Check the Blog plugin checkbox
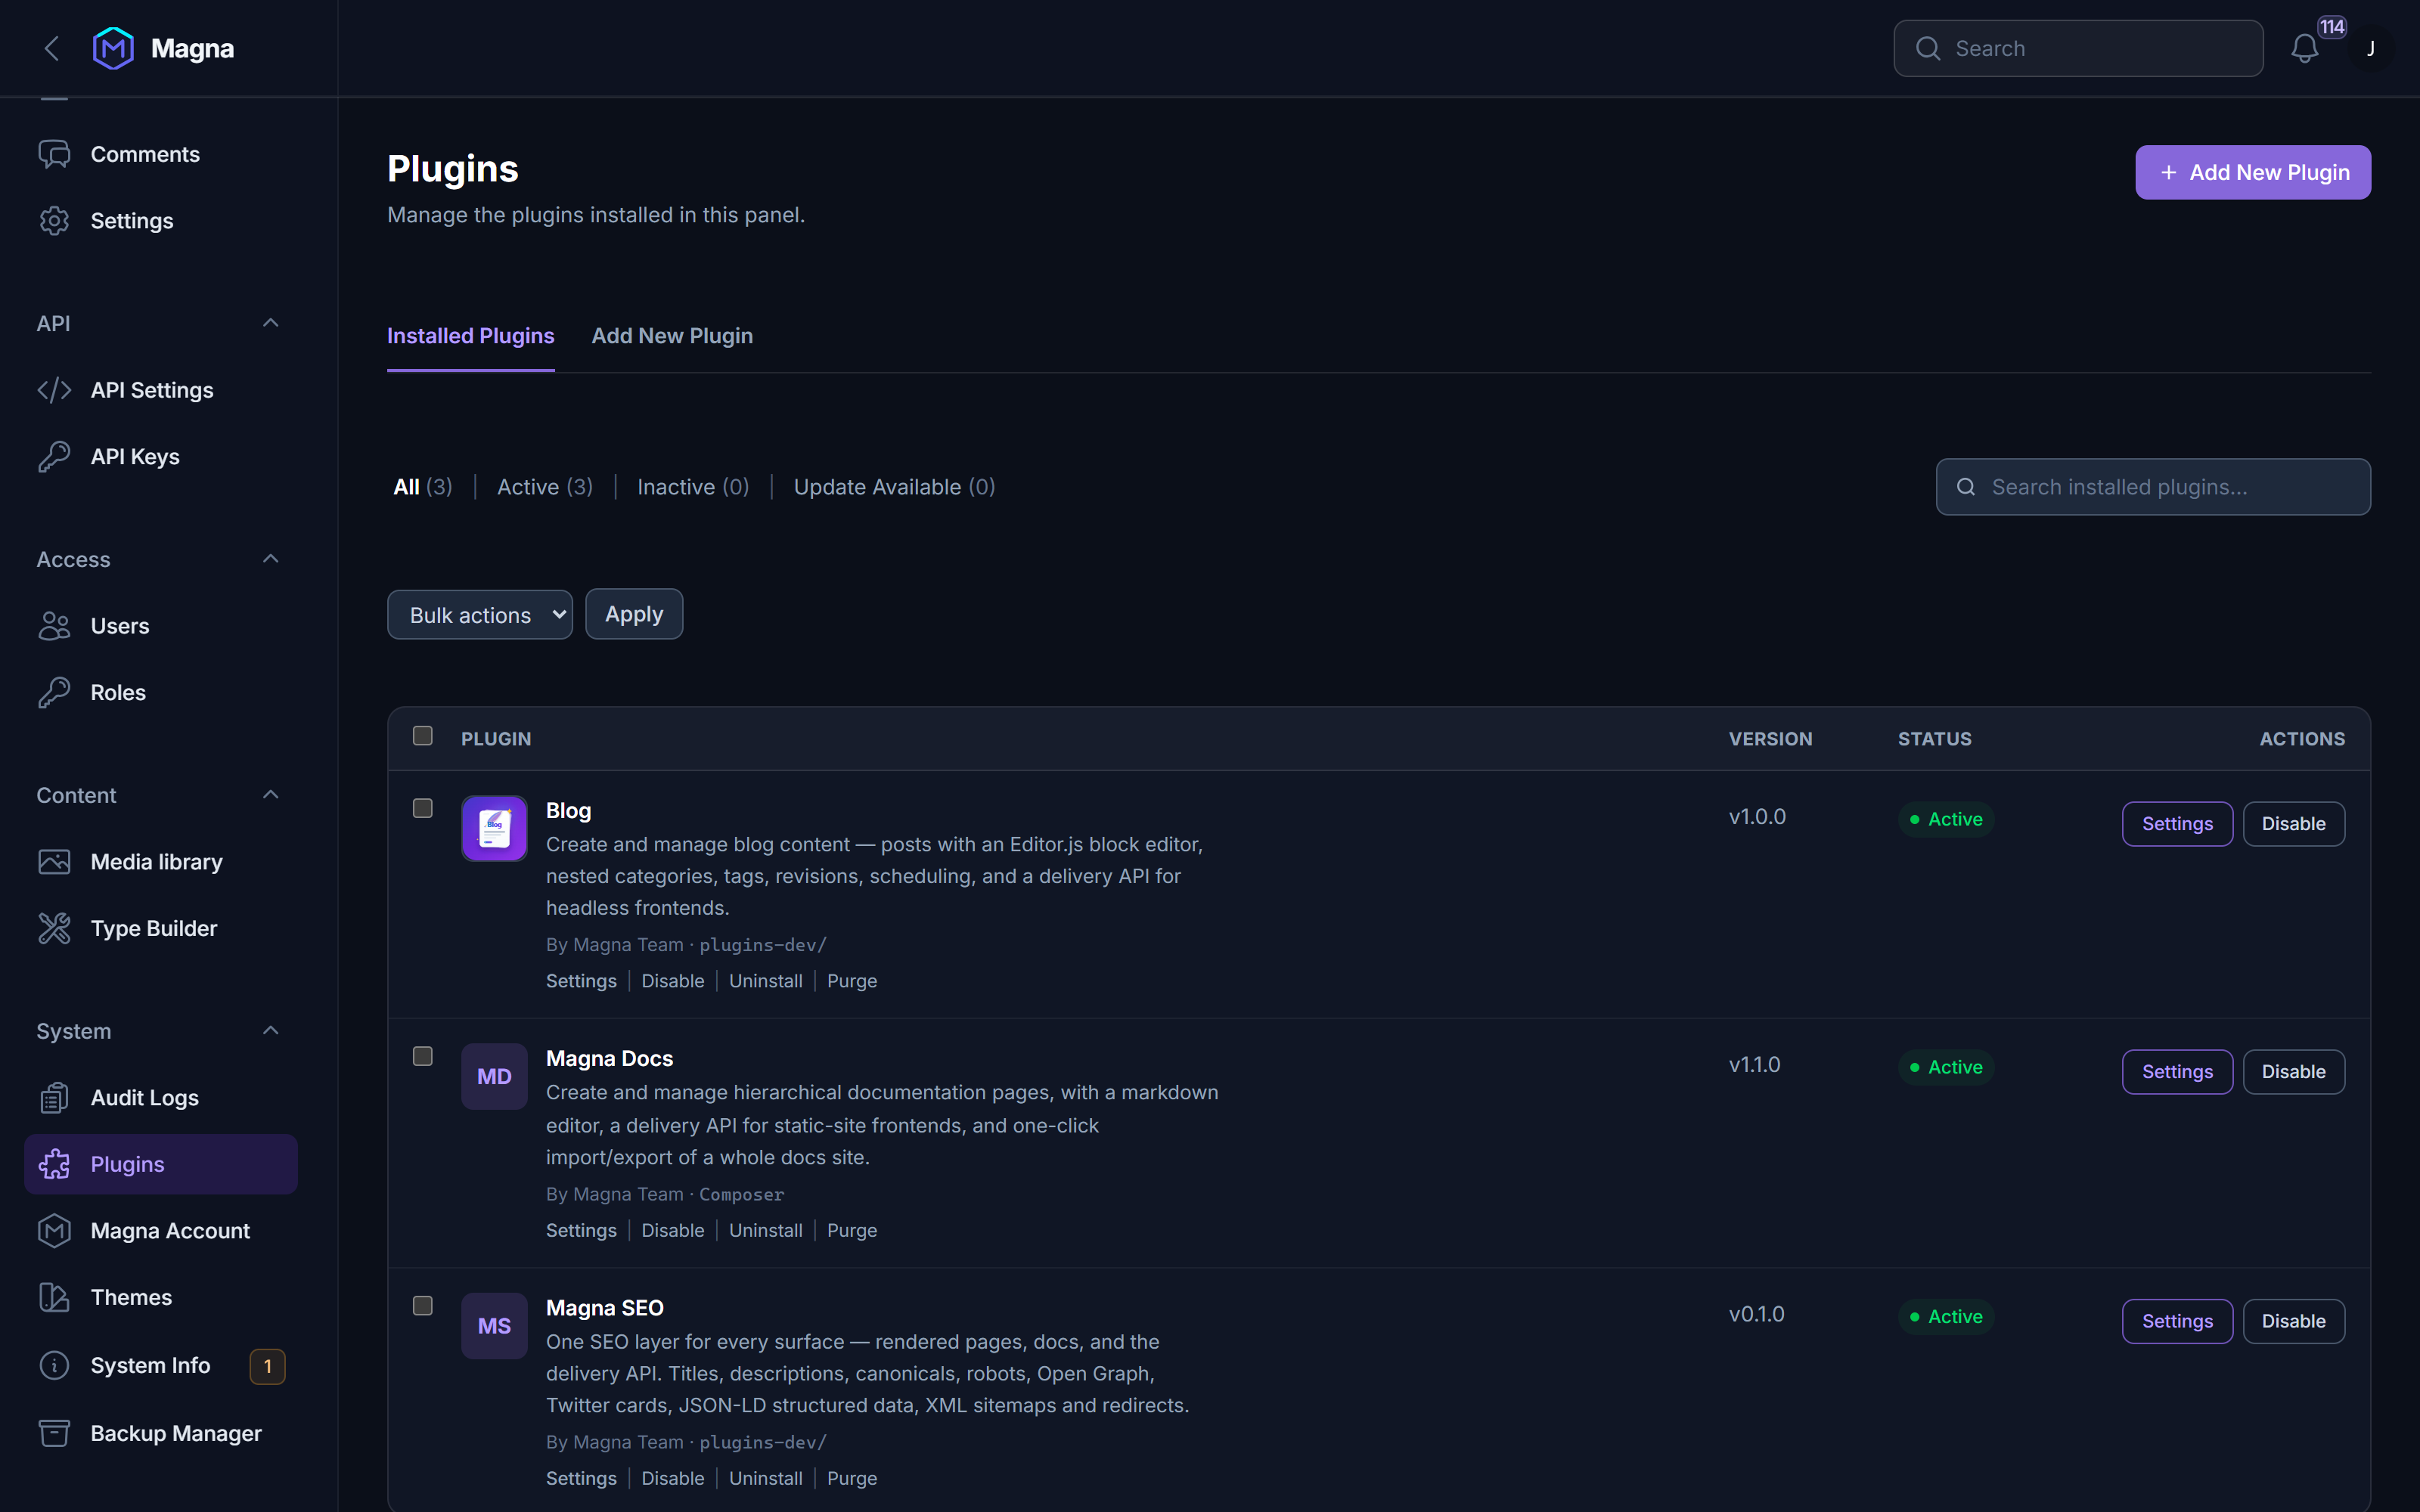Image resolution: width=2420 pixels, height=1512 pixels. [423, 808]
